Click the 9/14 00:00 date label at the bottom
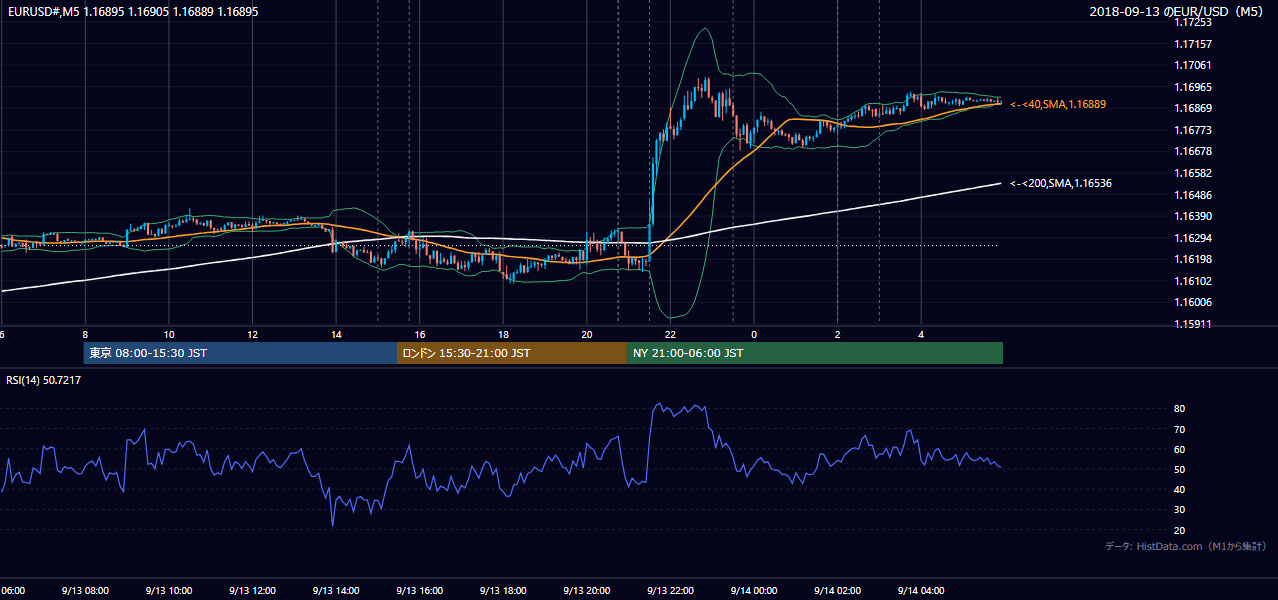This screenshot has height=600, width=1278. [754, 590]
